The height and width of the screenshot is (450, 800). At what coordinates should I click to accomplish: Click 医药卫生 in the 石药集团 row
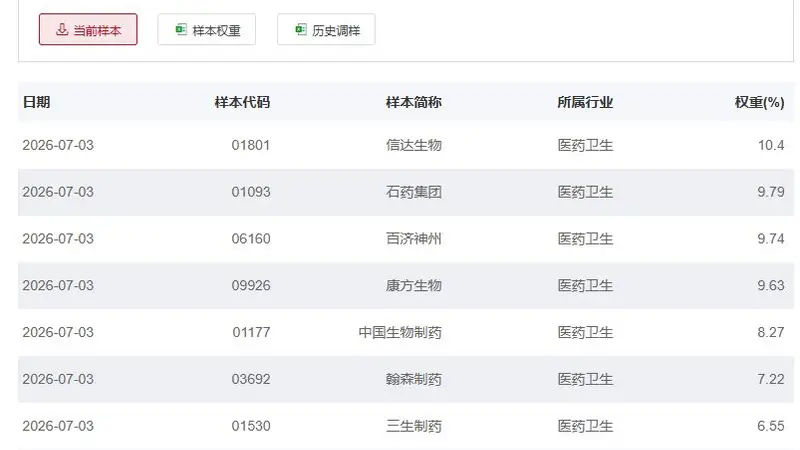point(585,192)
